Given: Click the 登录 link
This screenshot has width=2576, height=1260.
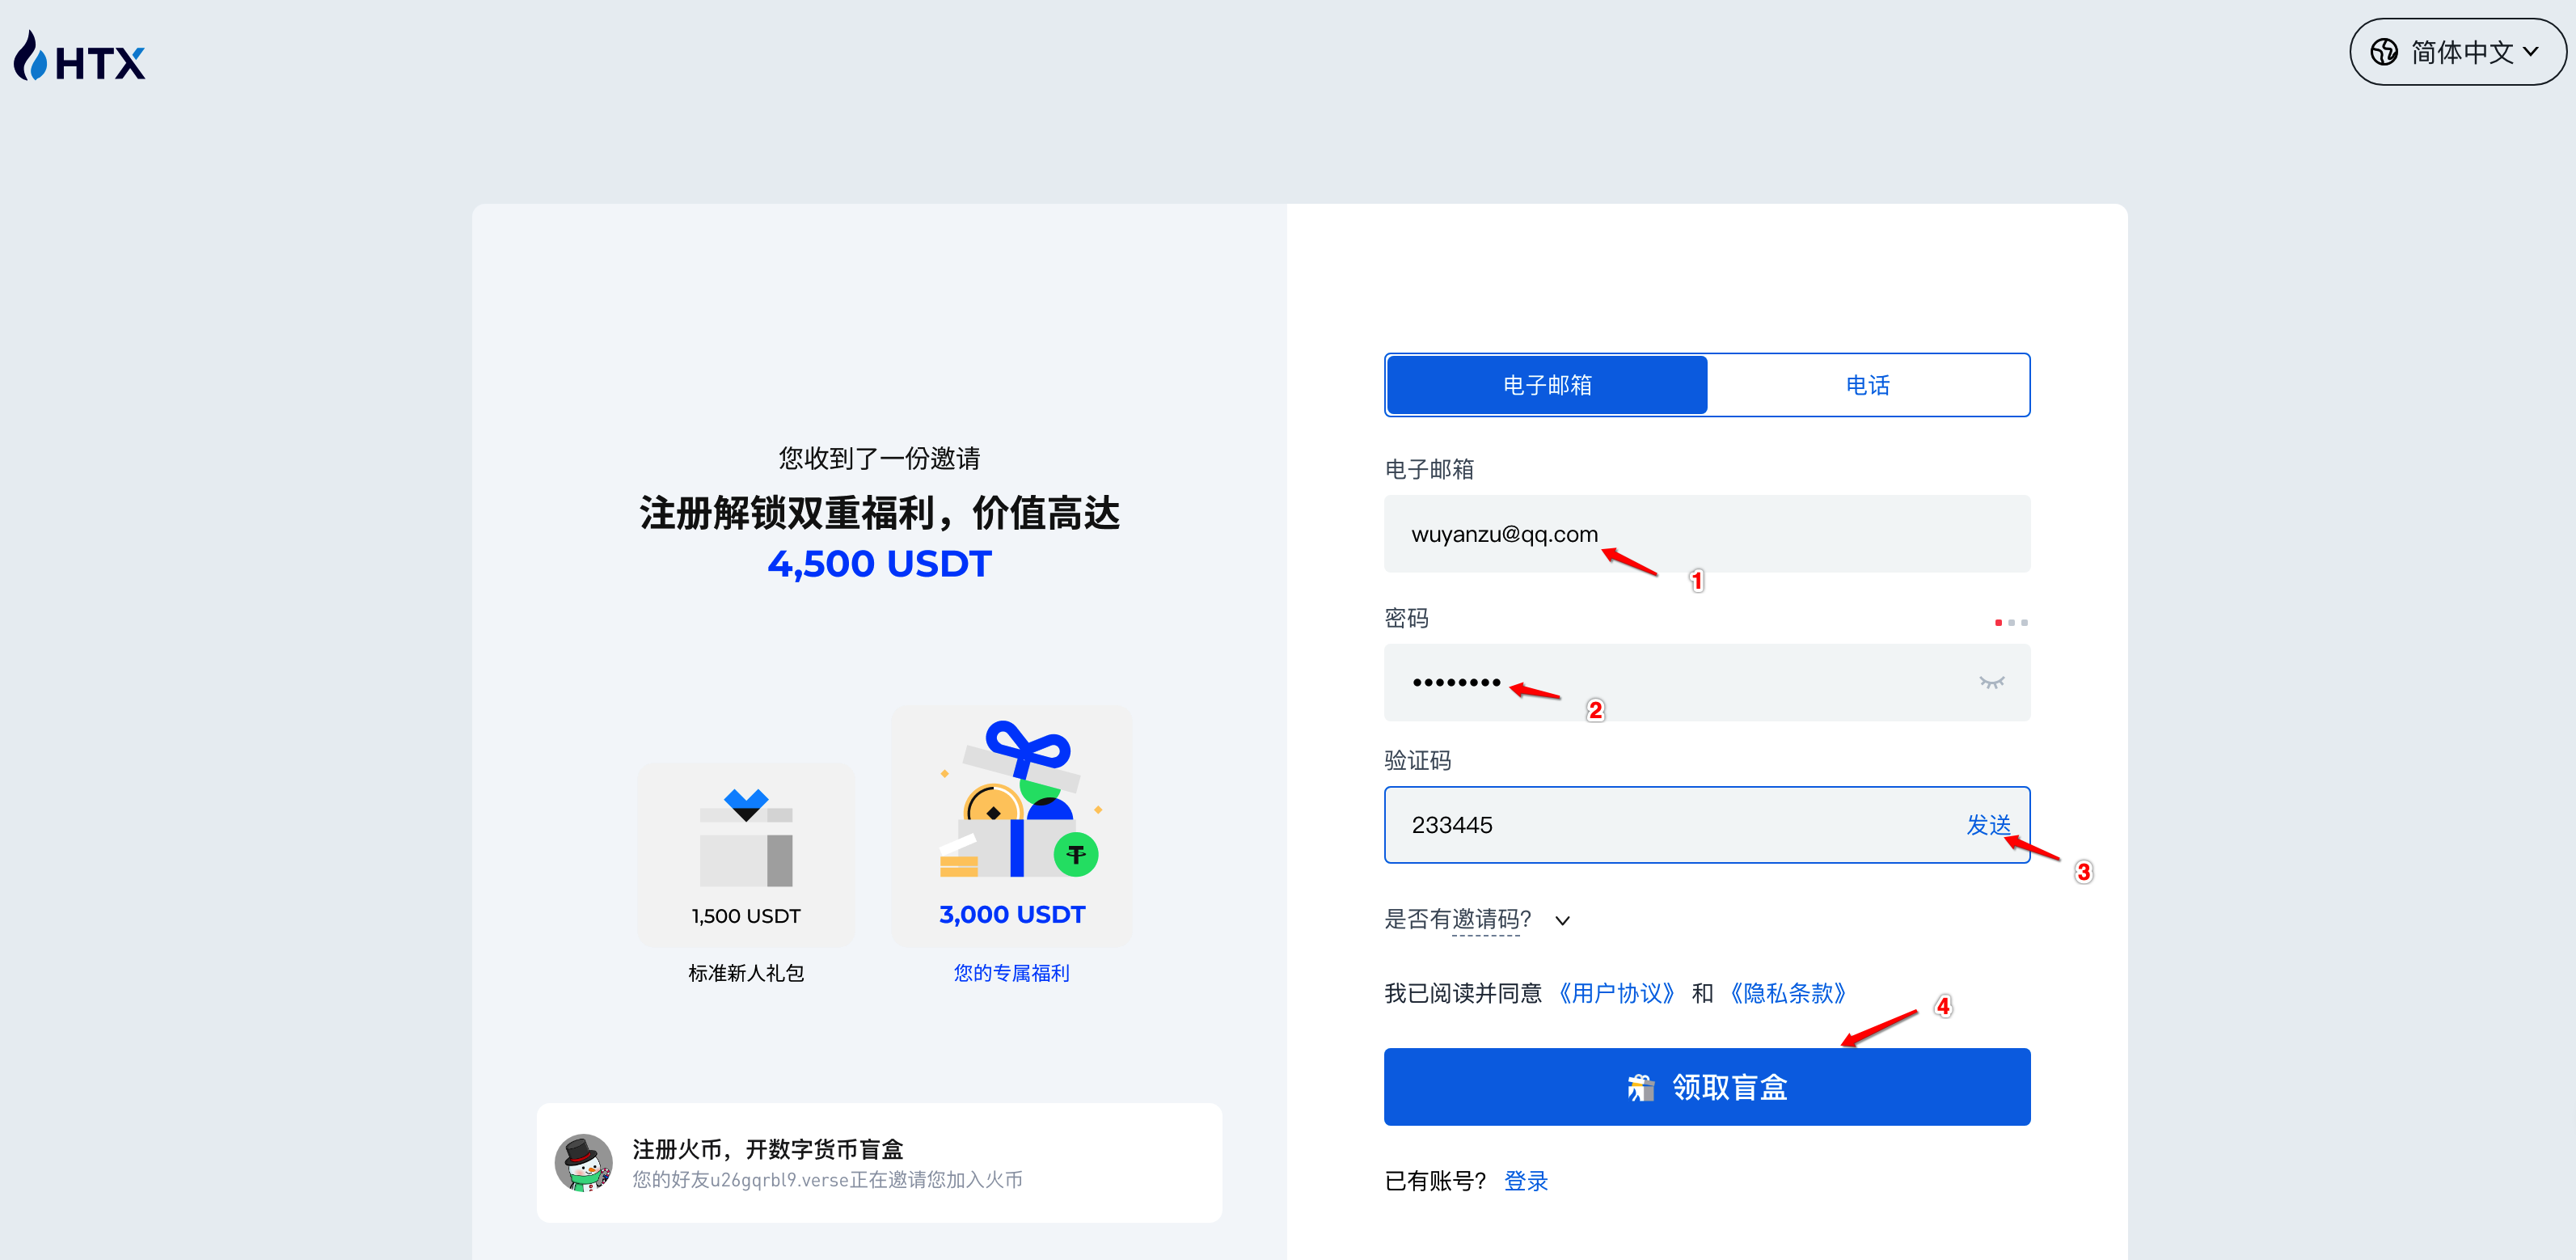Looking at the screenshot, I should pos(1525,1181).
